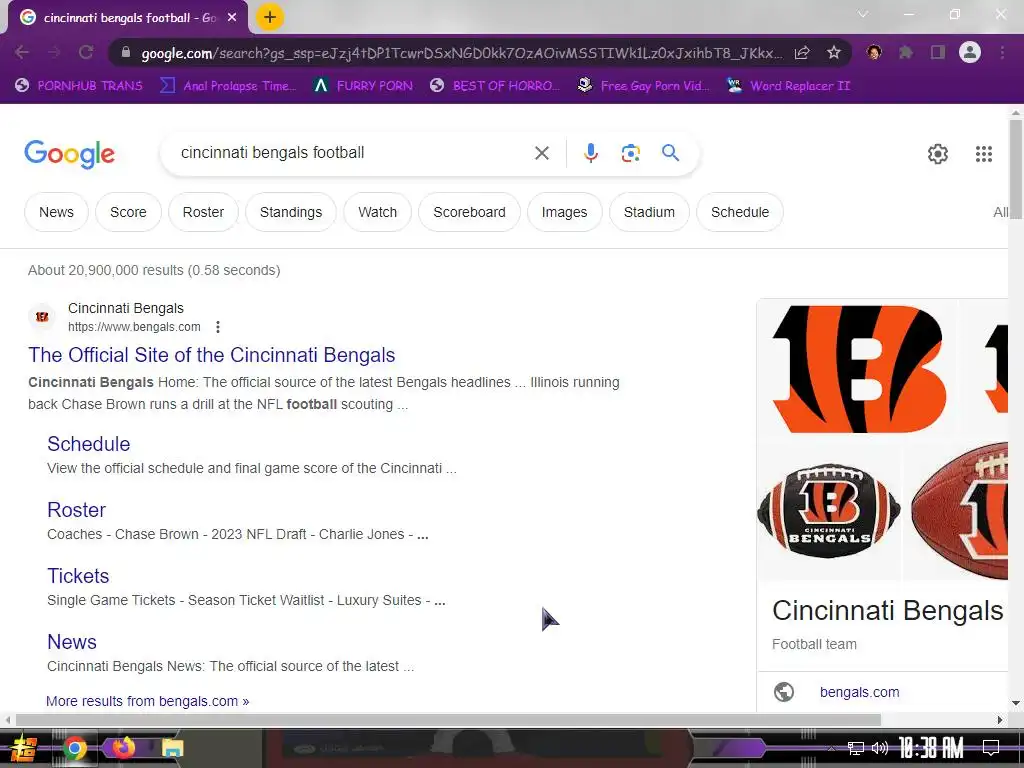Open the Bengals balloon football image

click(829, 511)
